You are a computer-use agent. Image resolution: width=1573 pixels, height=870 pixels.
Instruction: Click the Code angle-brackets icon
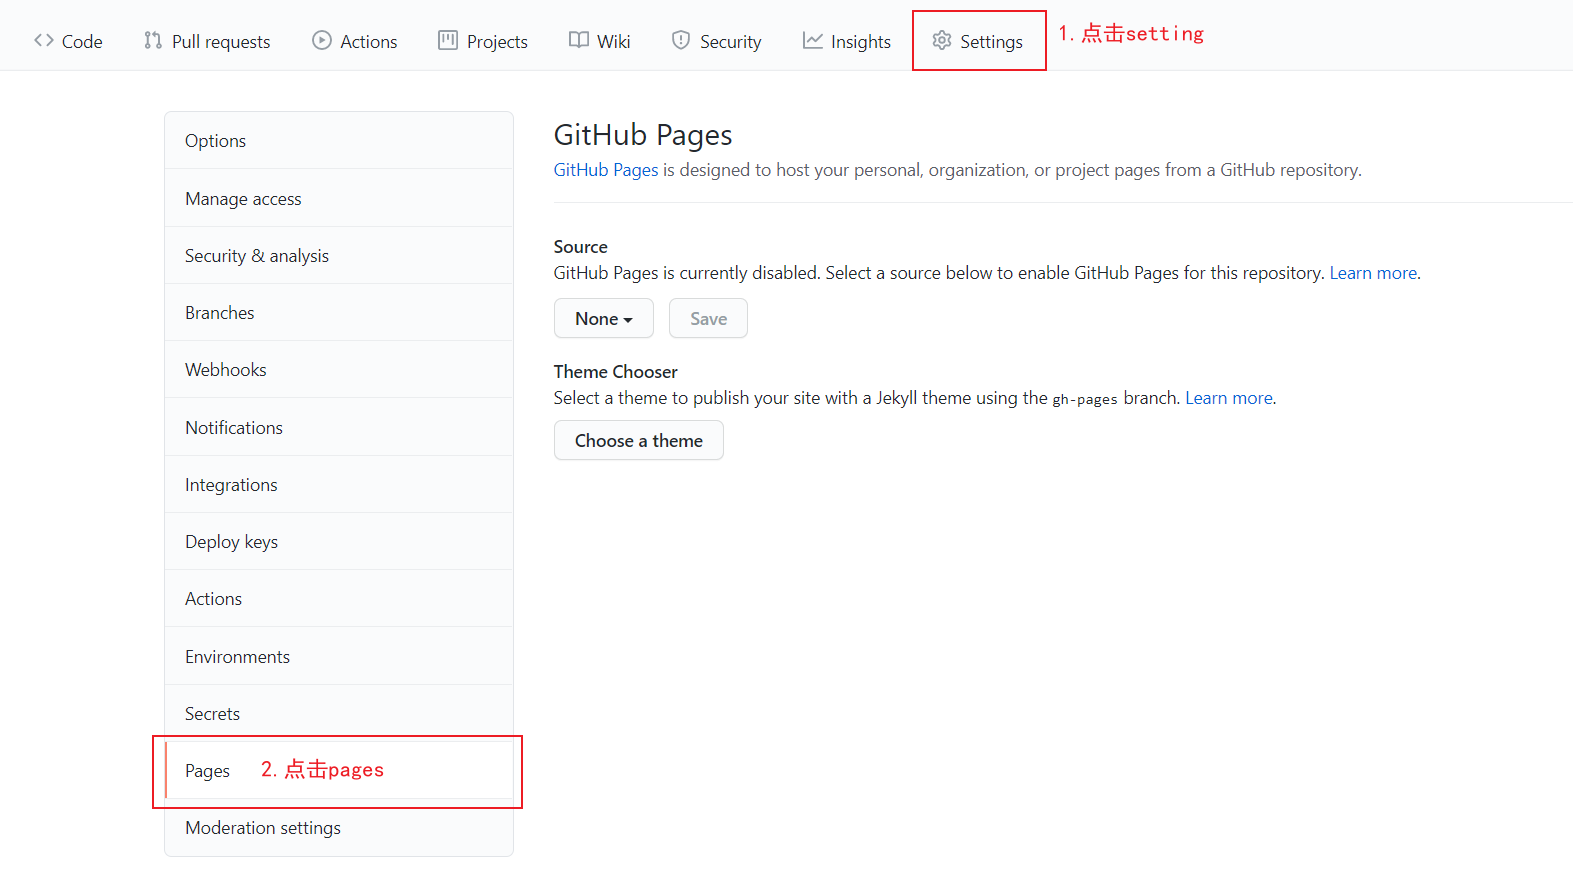coord(44,41)
